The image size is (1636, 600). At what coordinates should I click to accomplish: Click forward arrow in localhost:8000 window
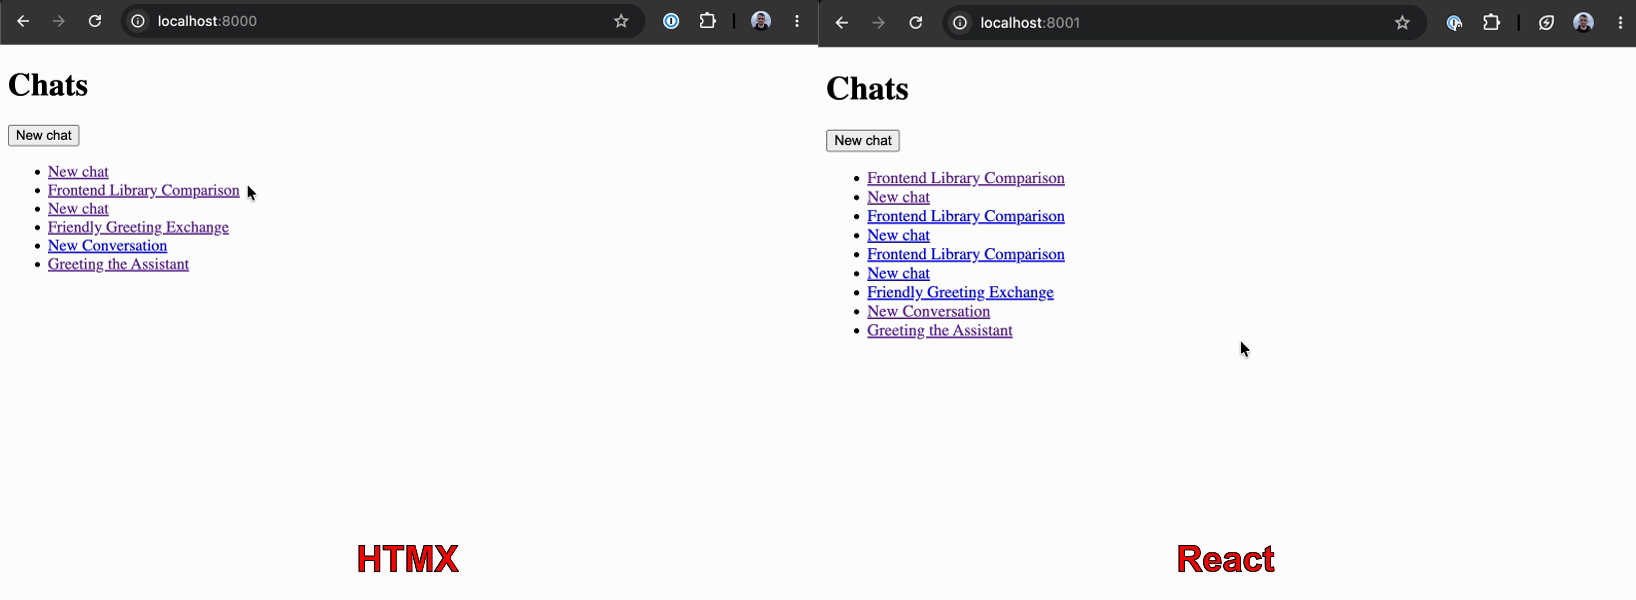point(59,21)
